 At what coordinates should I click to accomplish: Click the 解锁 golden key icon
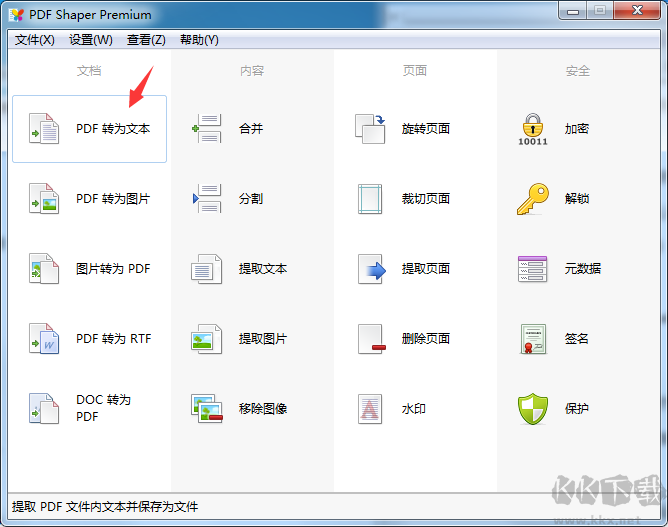[x=533, y=199]
